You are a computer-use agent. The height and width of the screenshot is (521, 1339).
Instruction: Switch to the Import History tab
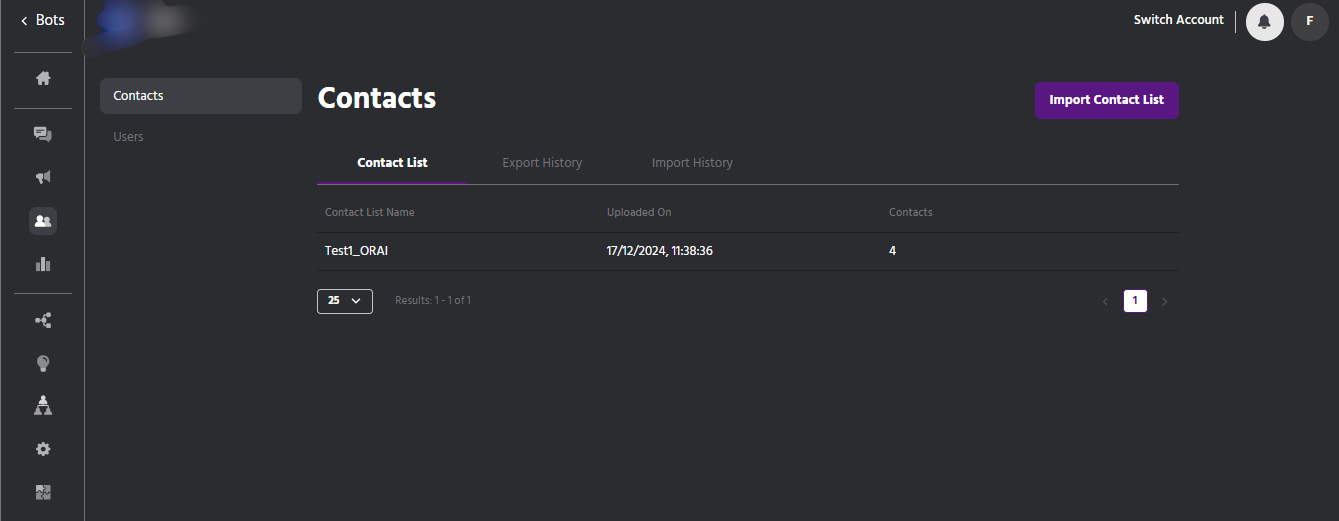692,163
